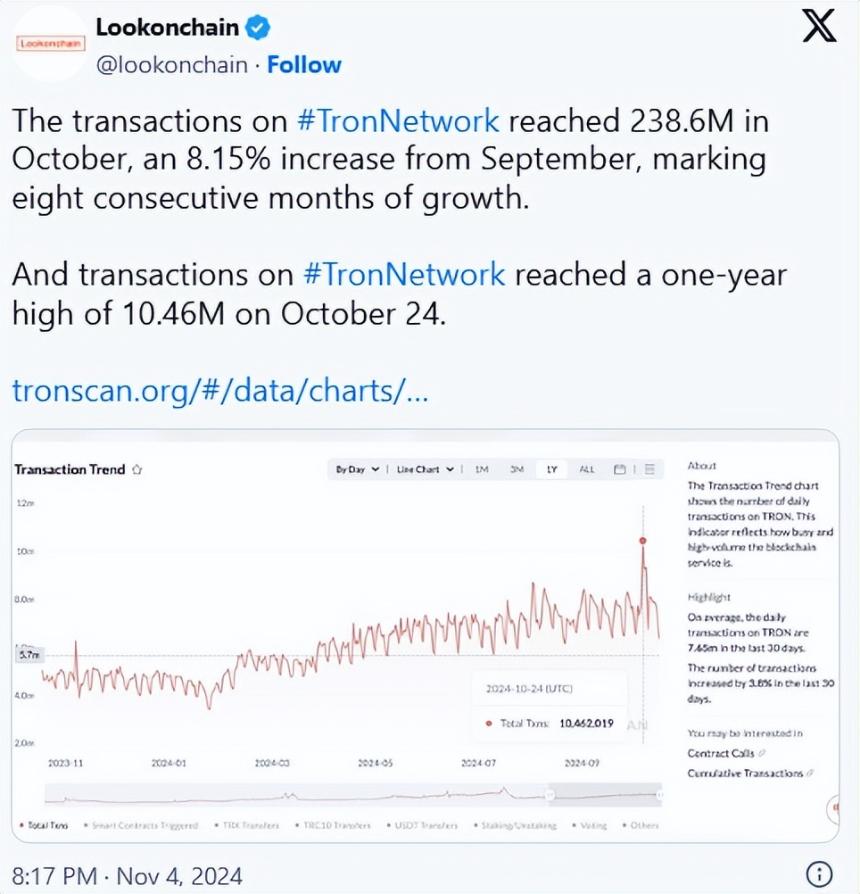Expand the Line Chart dropdown
Image resolution: width=860 pixels, height=894 pixels.
click(425, 469)
